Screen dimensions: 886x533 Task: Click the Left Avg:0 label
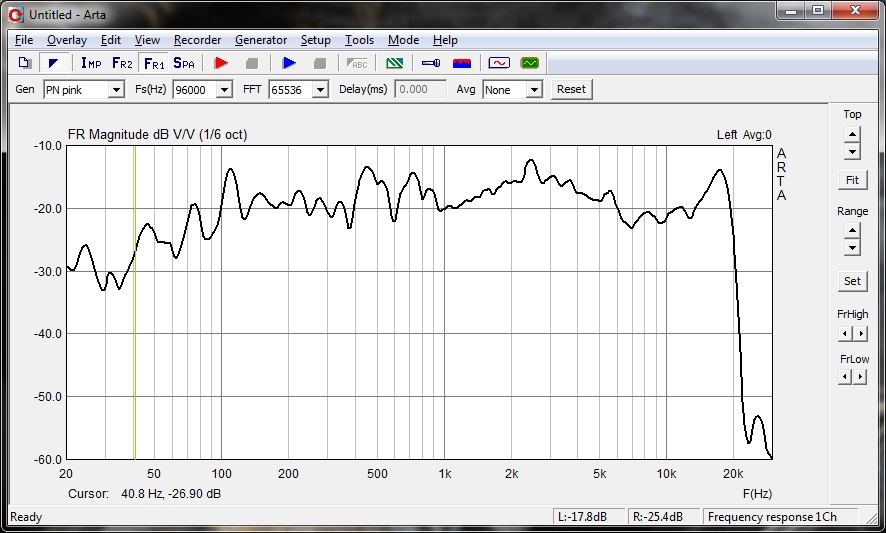coord(744,135)
